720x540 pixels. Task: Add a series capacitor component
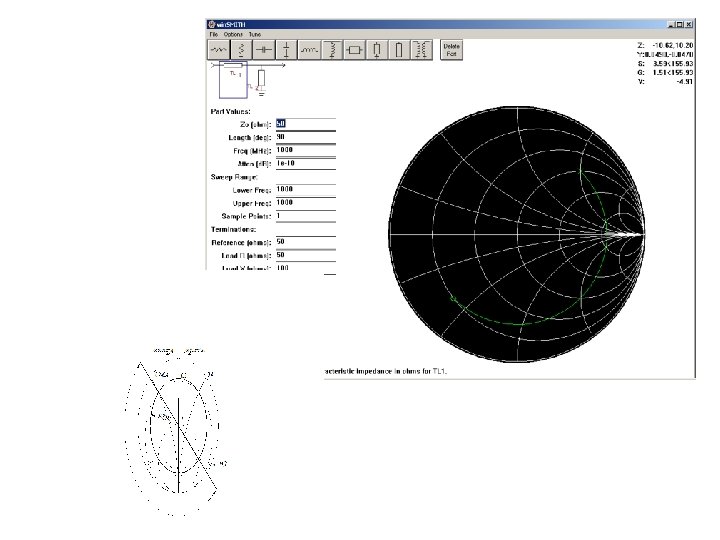(264, 50)
